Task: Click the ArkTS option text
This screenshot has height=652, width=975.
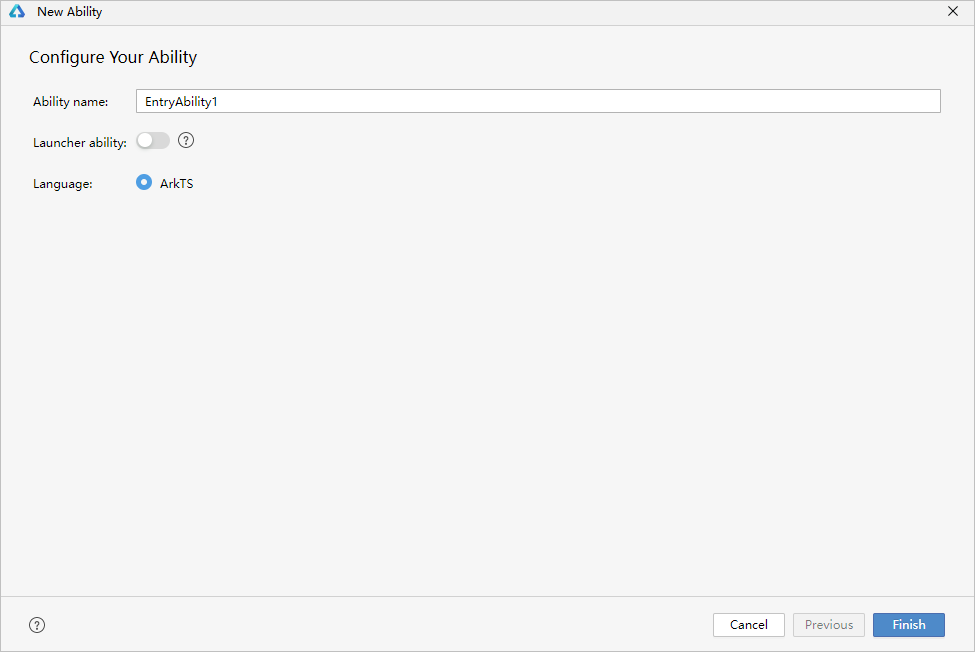Action: [x=177, y=184]
